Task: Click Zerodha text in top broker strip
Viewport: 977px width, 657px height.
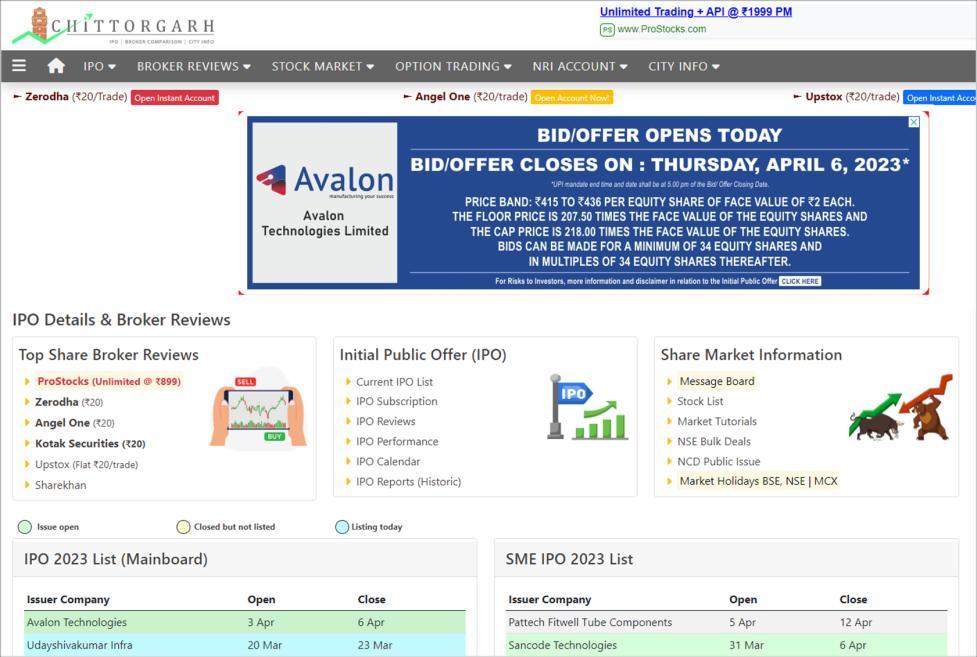Action: pos(47,97)
